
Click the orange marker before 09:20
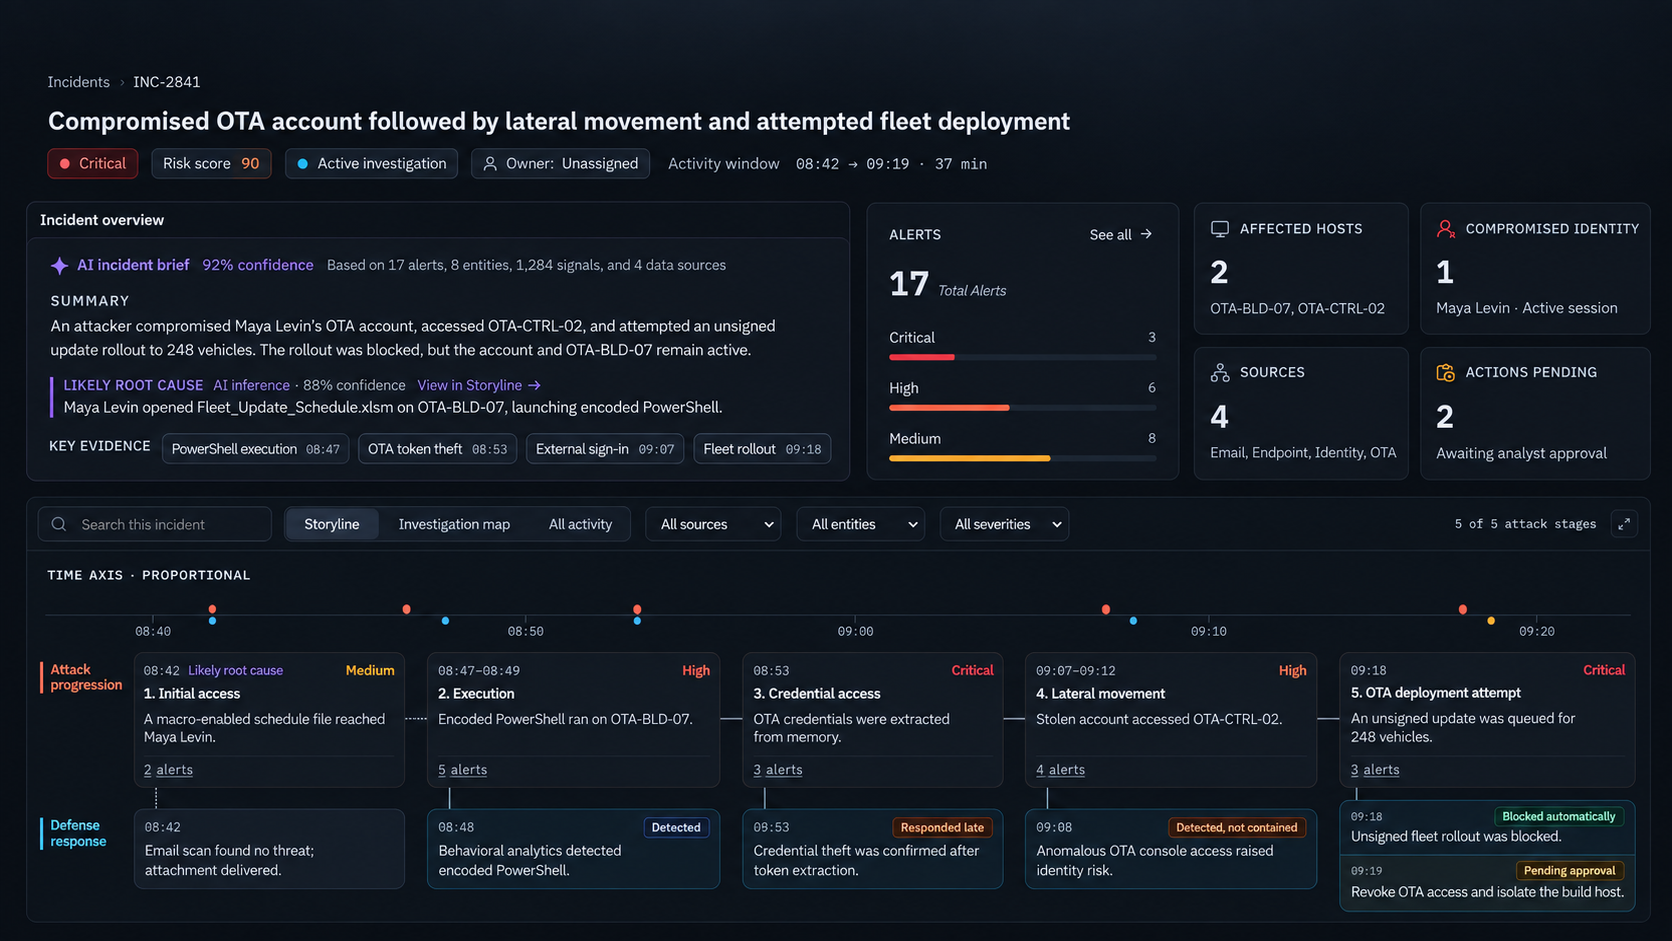pos(1491,621)
